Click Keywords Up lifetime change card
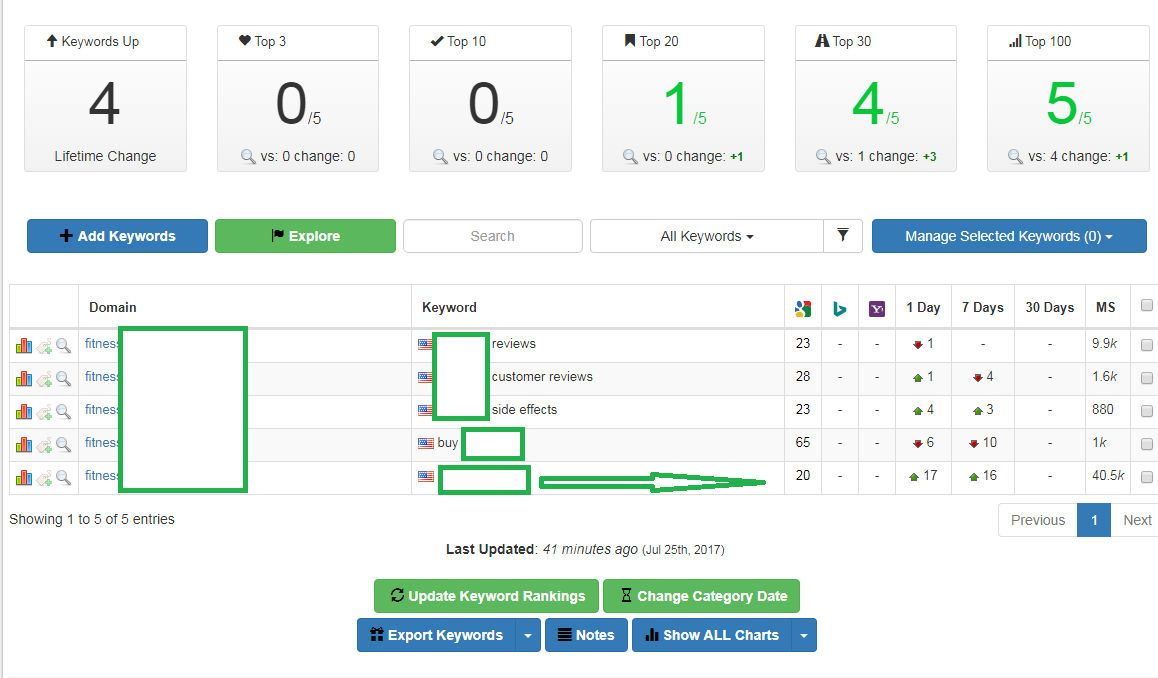1158x678 pixels. click(x=105, y=98)
